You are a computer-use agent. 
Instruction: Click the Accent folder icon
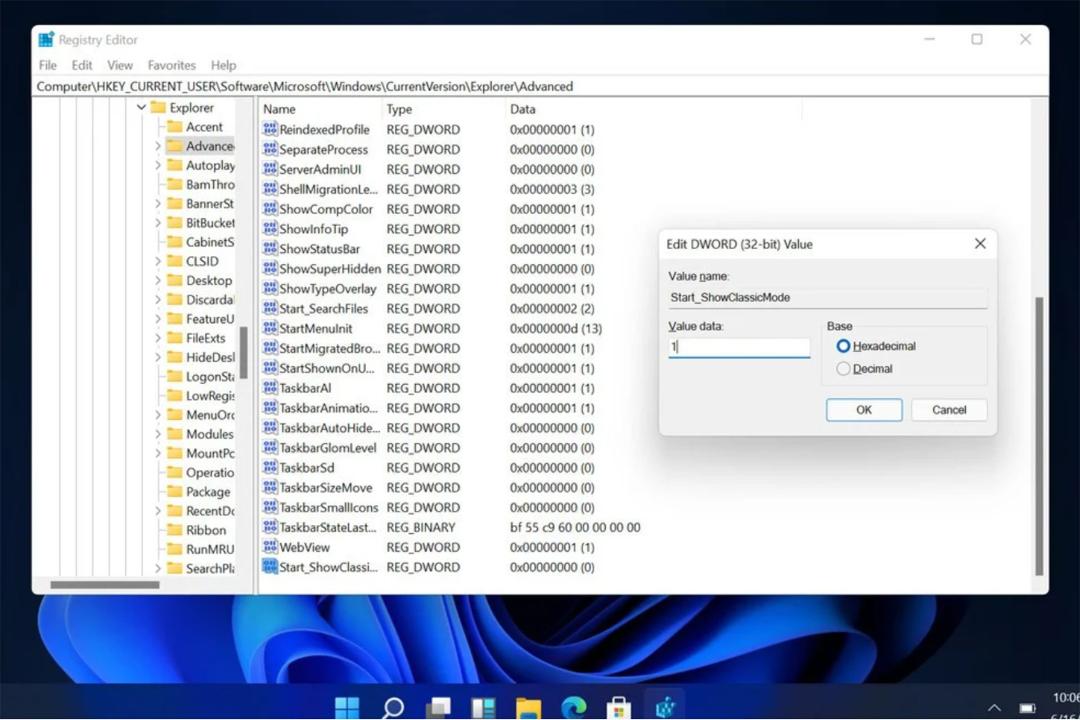175,127
